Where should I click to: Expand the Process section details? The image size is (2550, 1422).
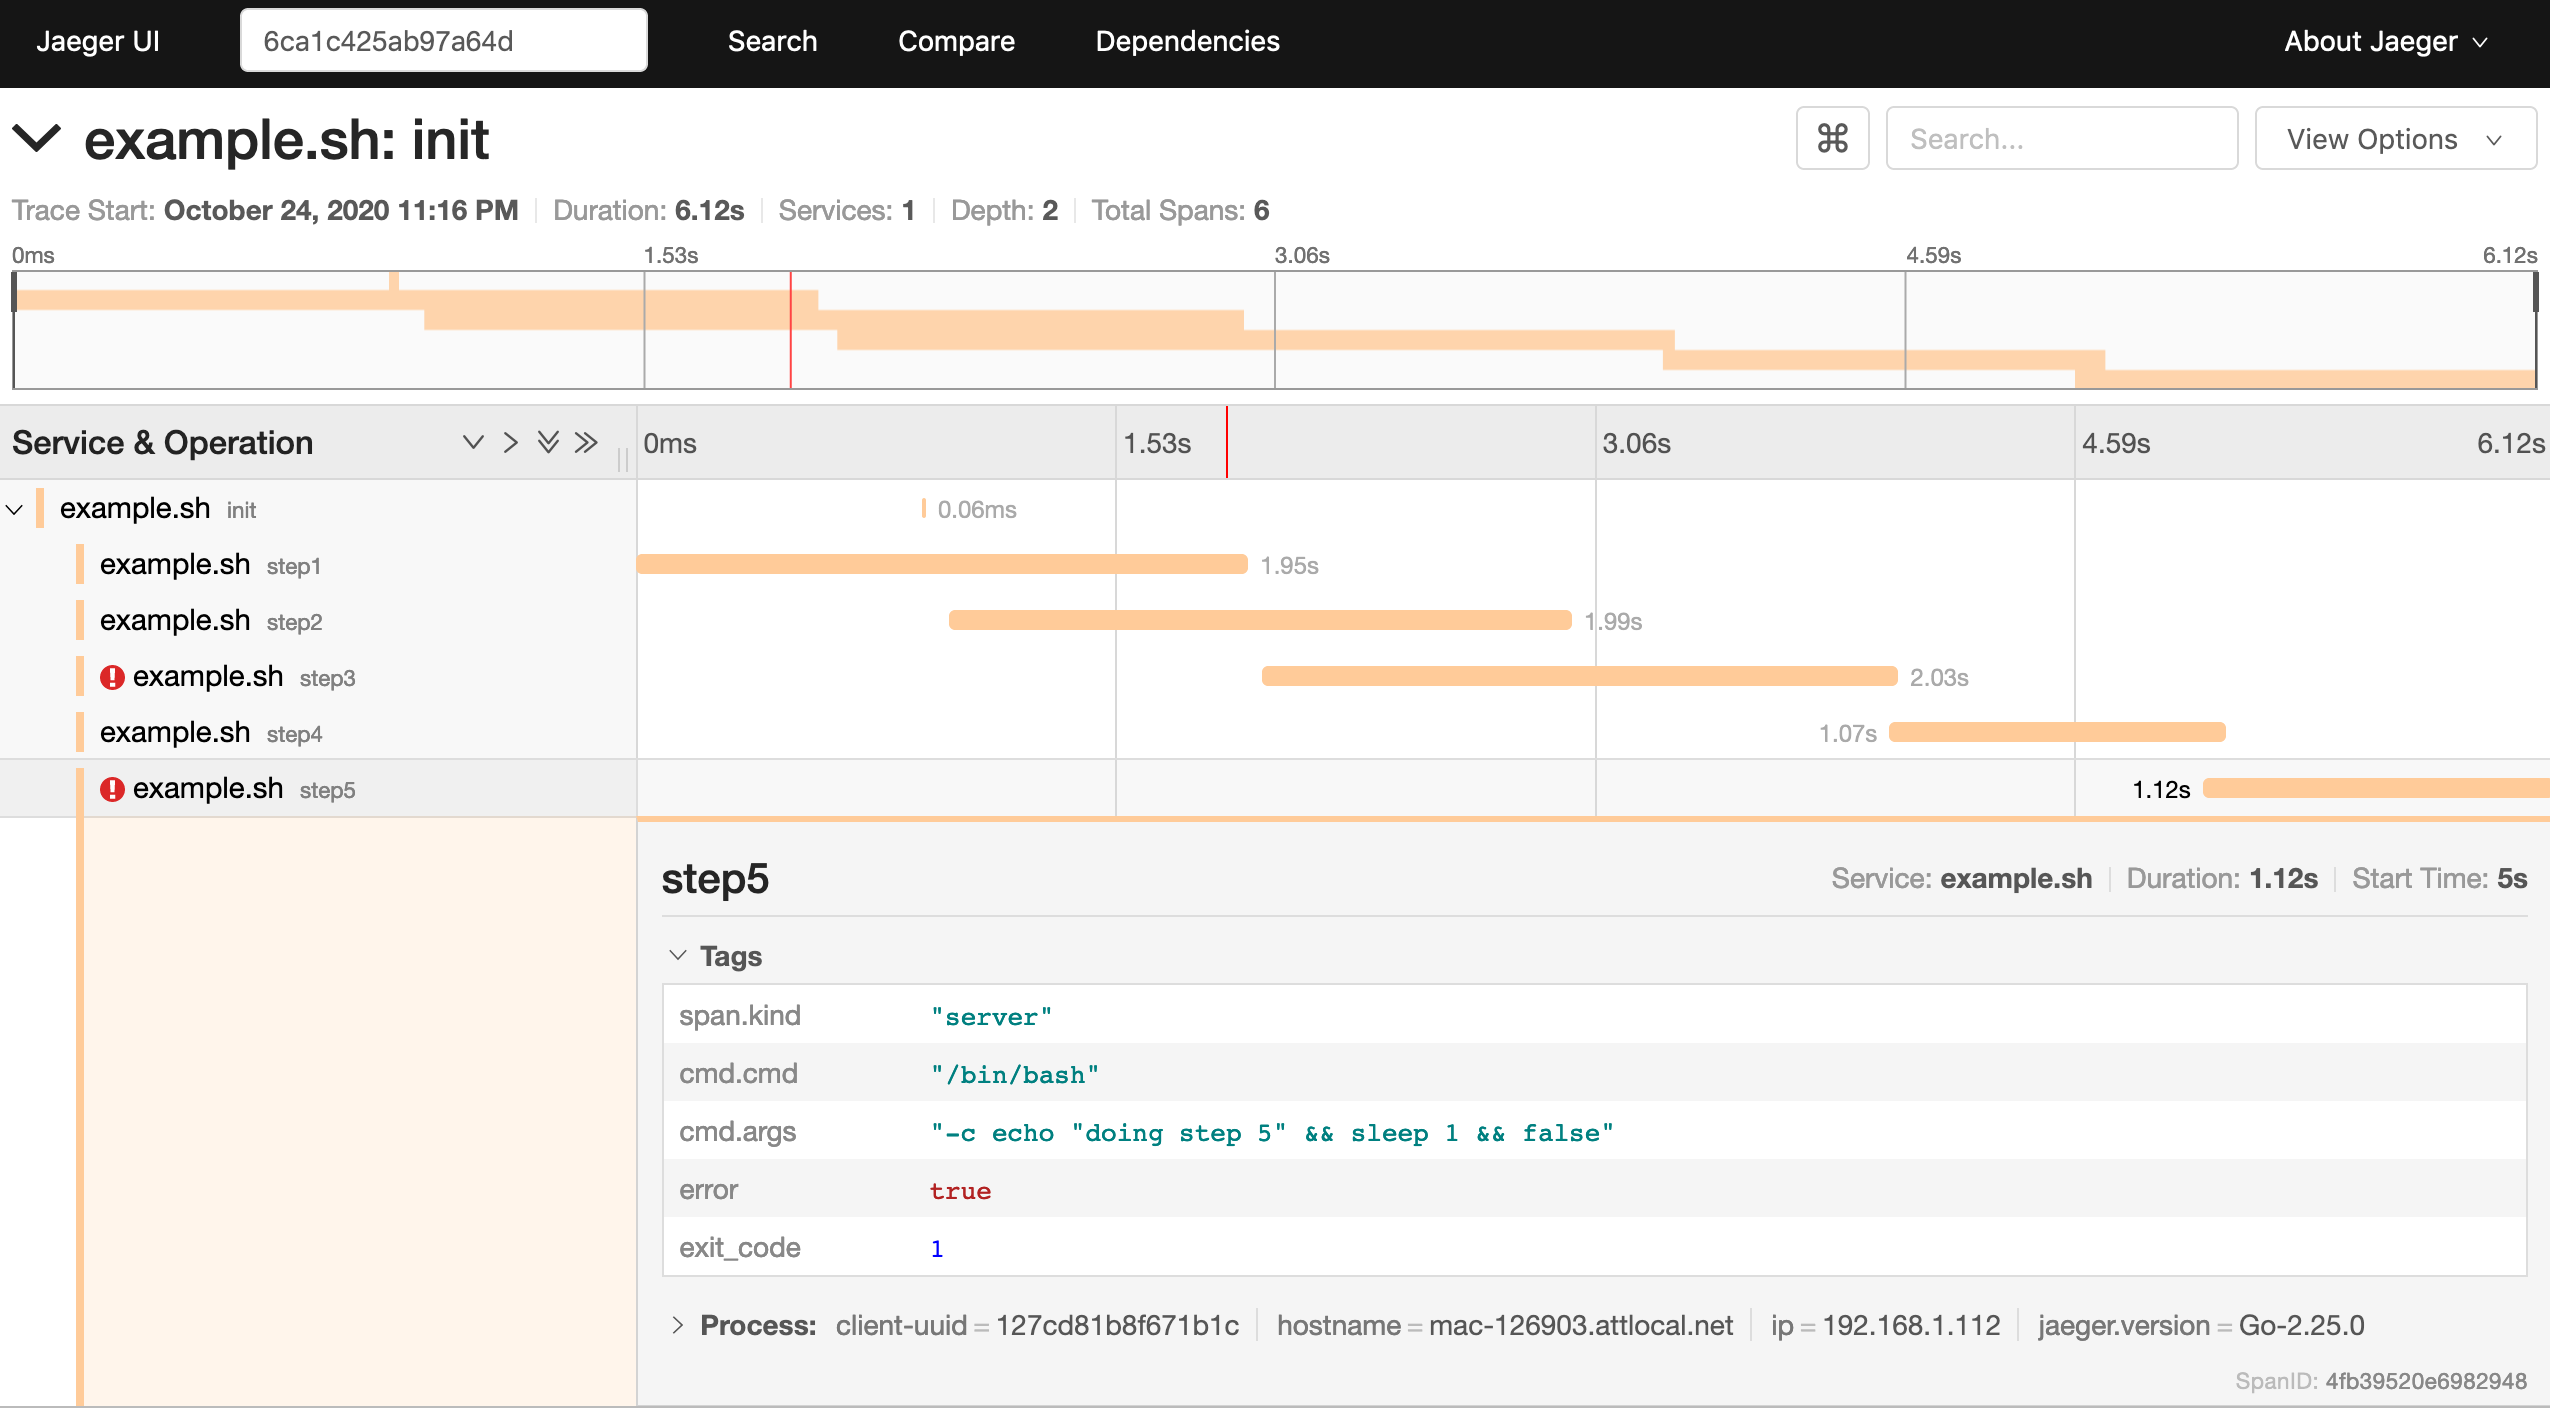tap(683, 1324)
